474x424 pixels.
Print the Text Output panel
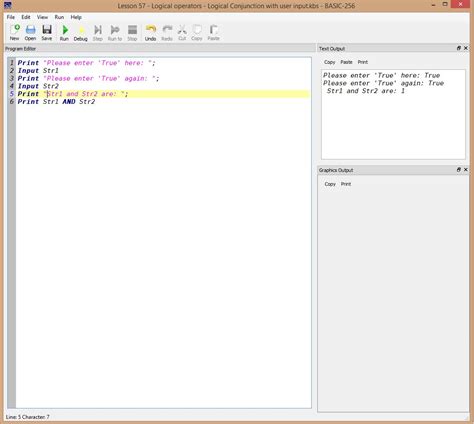[x=363, y=62]
